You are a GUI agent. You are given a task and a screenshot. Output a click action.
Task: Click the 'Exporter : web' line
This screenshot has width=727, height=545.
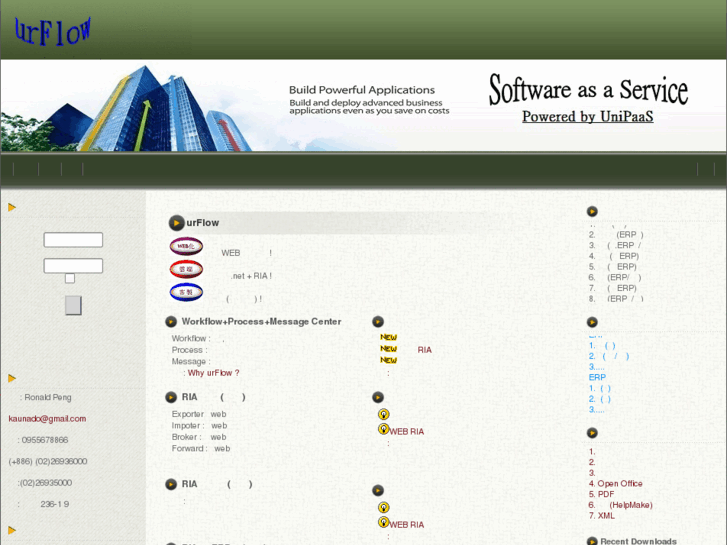click(x=199, y=414)
